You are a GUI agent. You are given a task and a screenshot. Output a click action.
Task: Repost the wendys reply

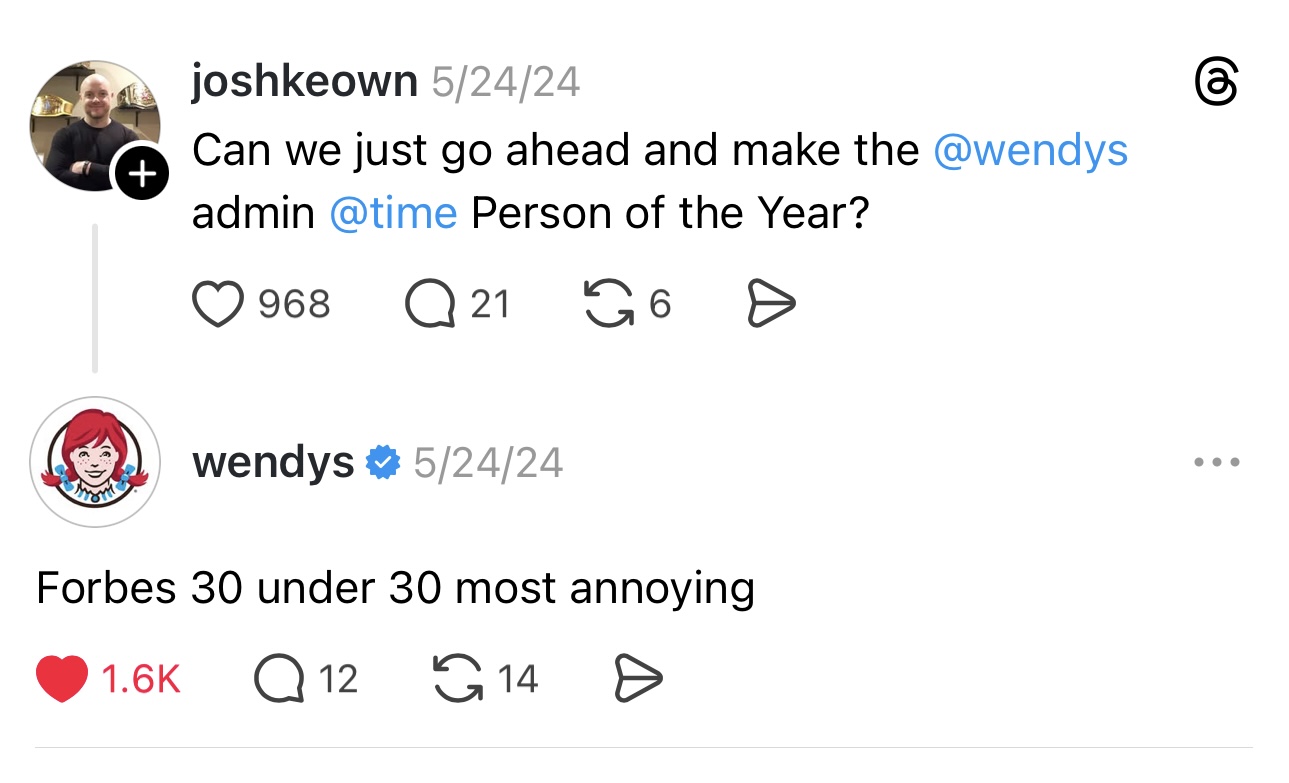coord(458,679)
